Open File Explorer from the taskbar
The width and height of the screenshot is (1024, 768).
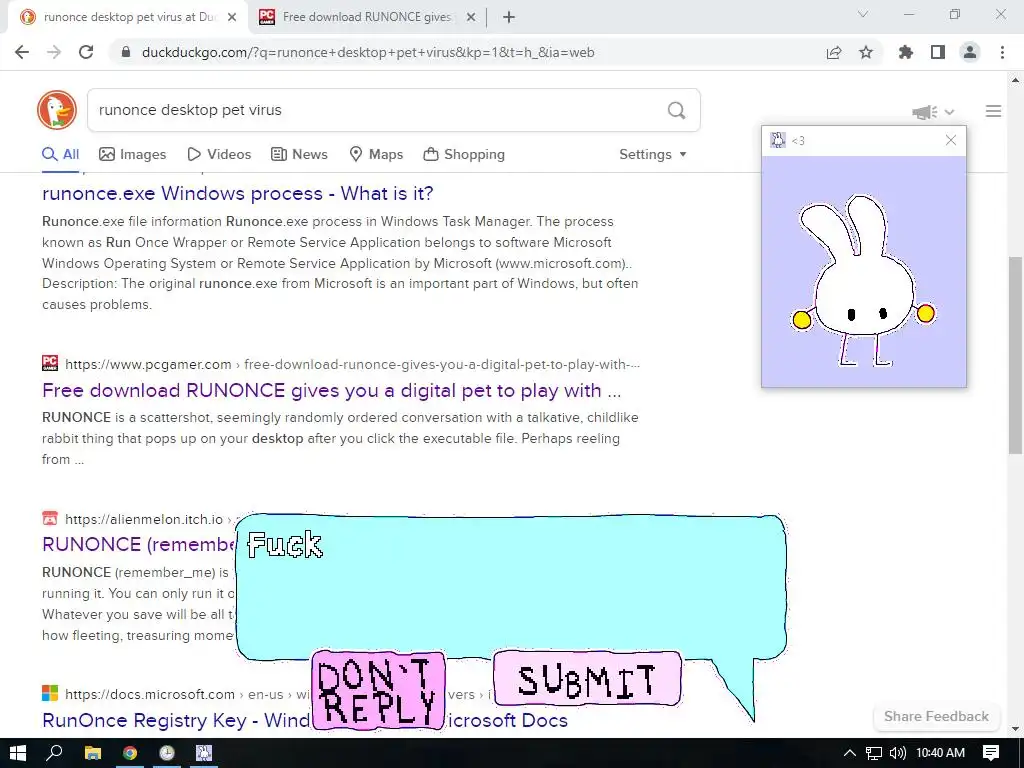click(x=93, y=753)
